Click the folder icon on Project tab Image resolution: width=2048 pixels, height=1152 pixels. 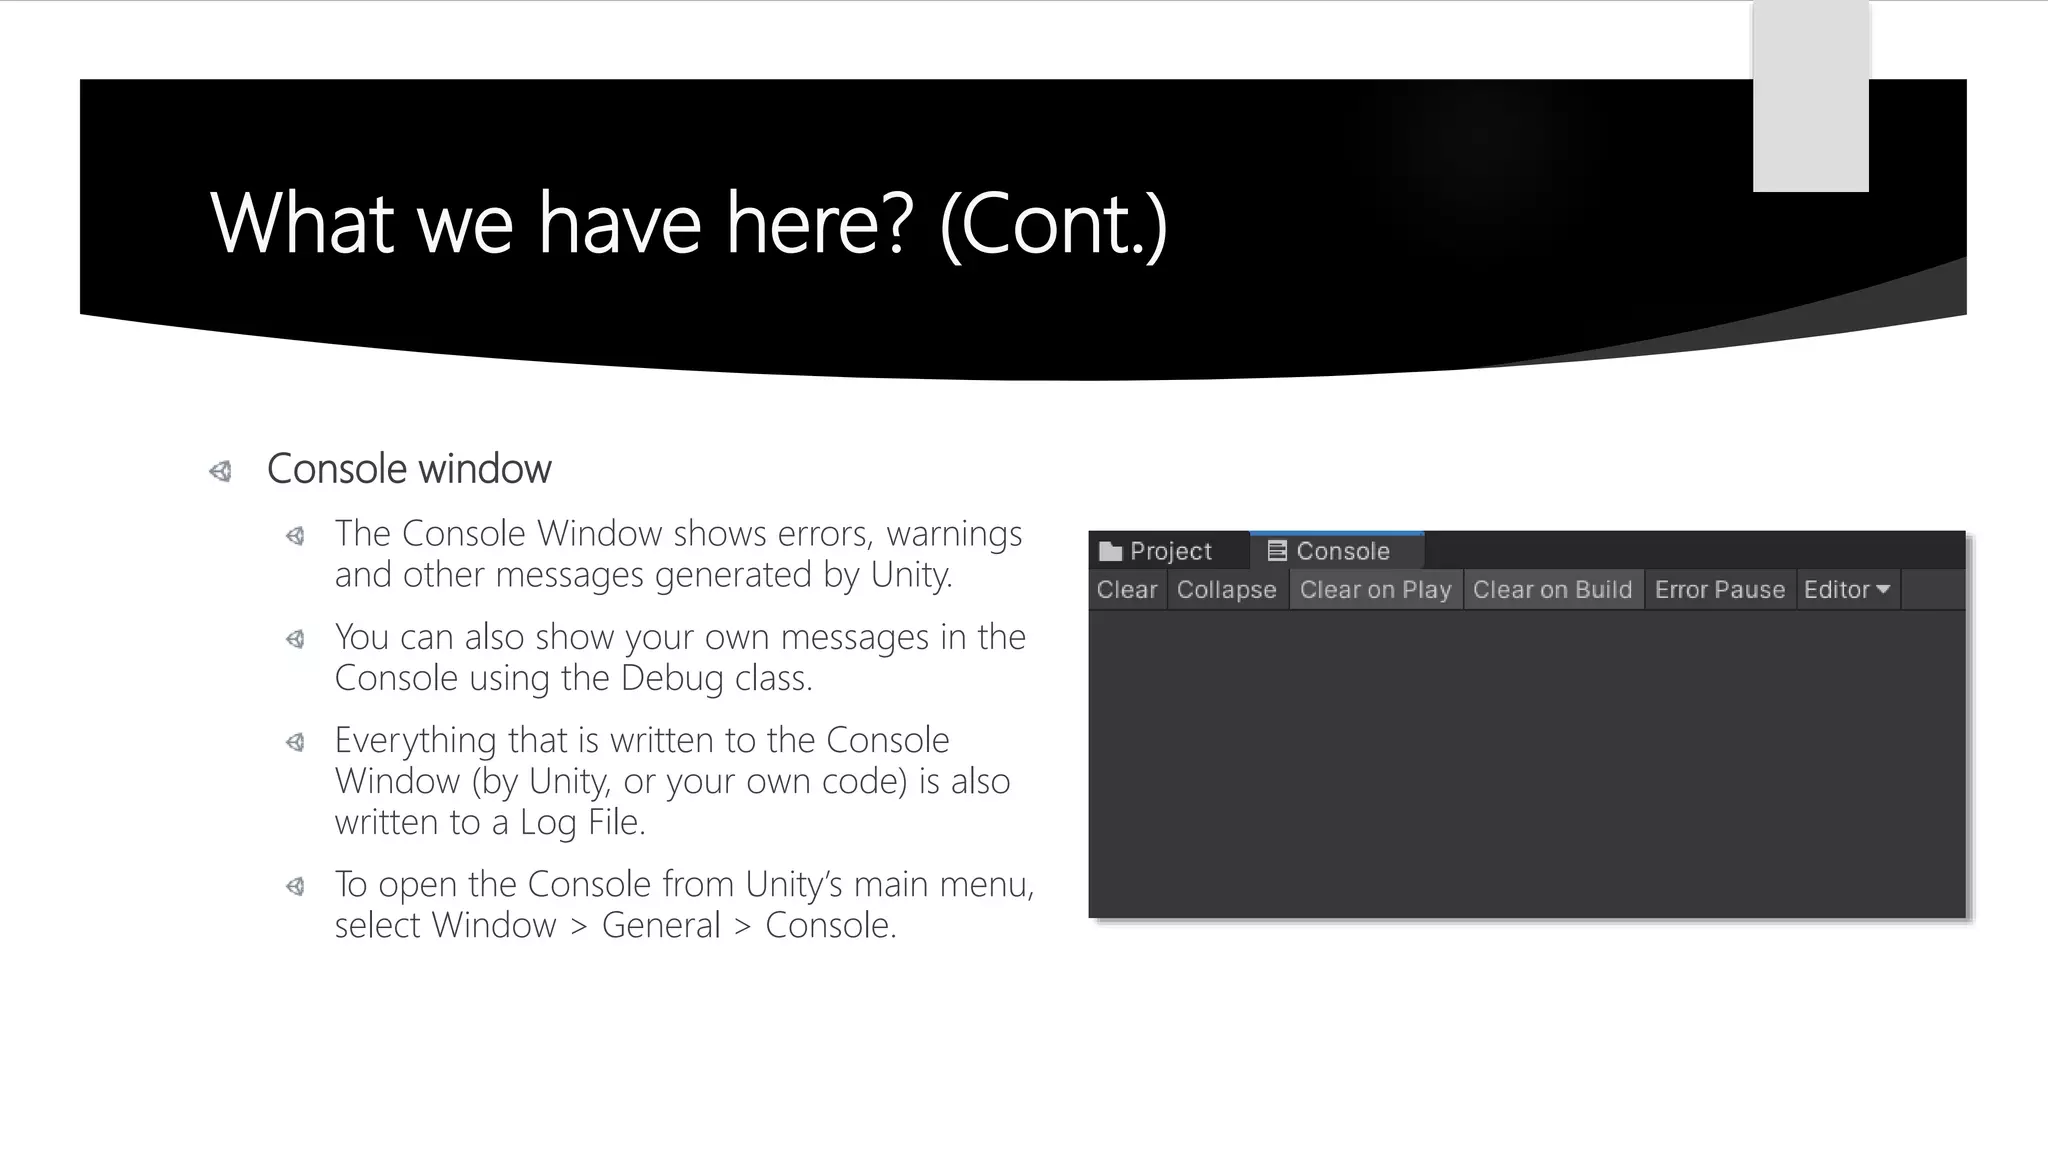click(1110, 552)
